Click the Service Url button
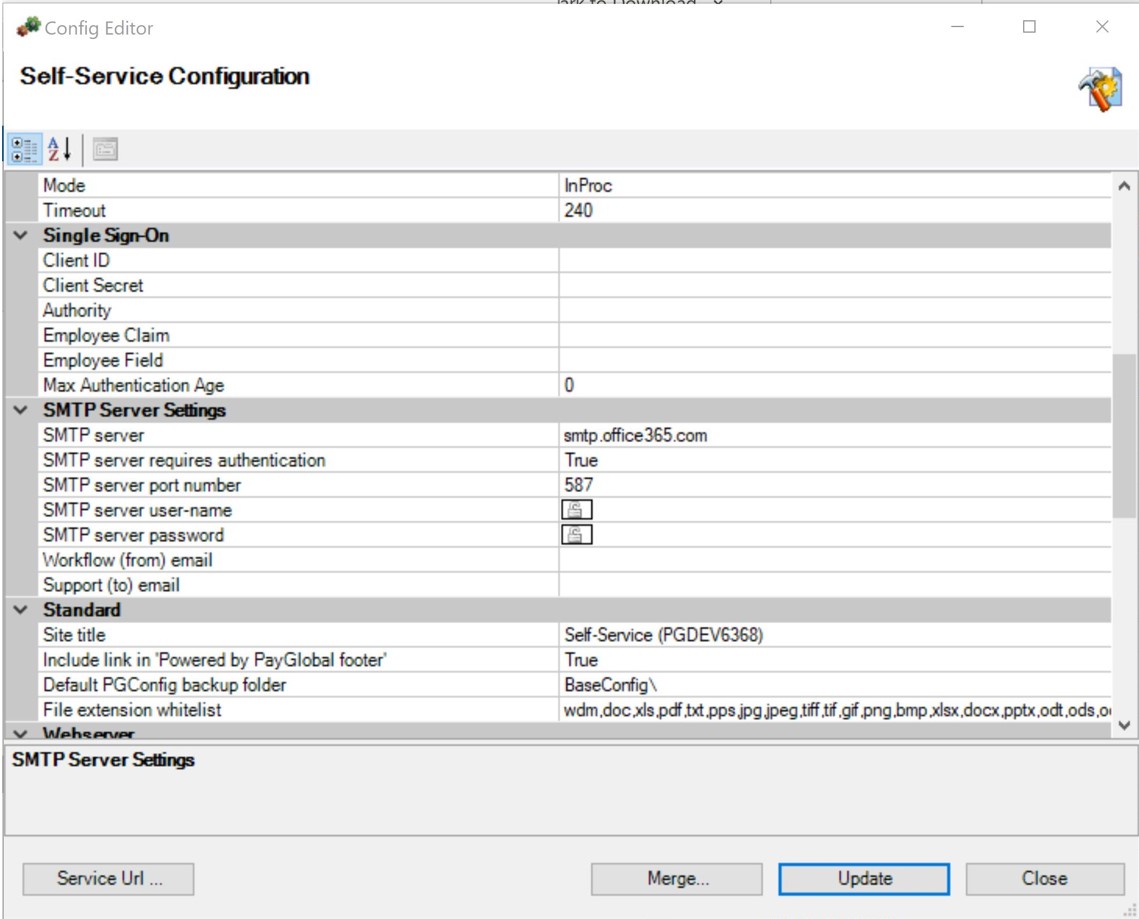1139x919 pixels. pyautogui.click(x=107, y=879)
